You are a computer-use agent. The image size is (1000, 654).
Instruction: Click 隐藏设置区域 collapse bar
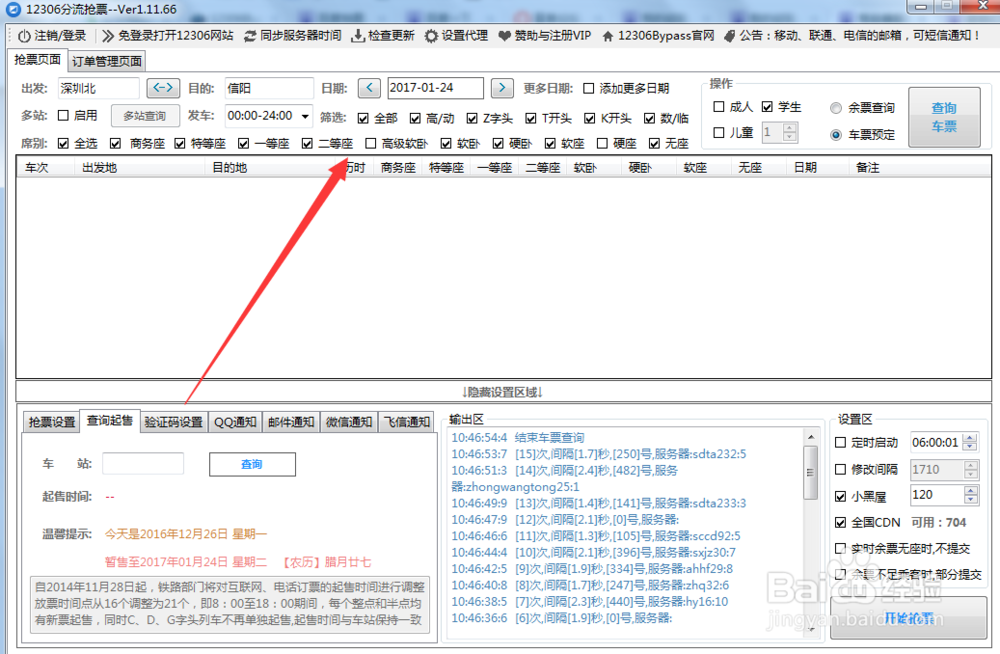point(503,391)
